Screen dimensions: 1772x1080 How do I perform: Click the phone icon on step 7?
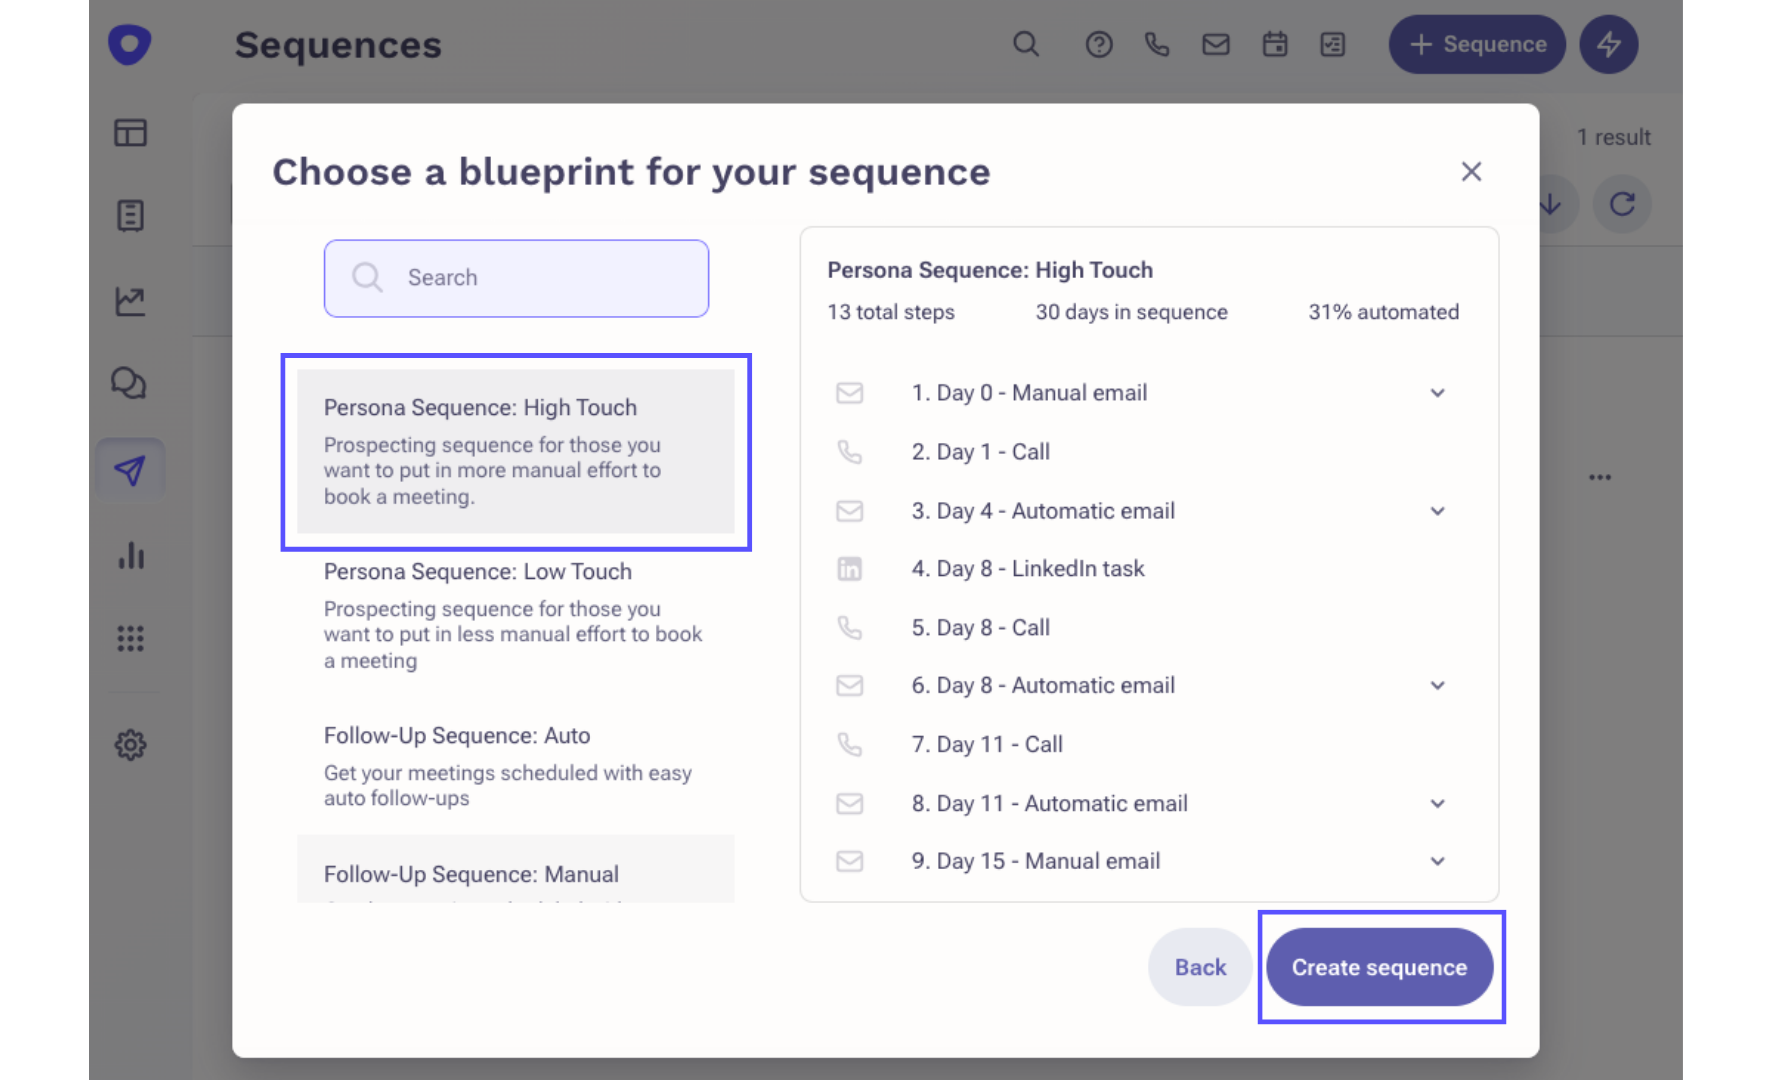(849, 744)
